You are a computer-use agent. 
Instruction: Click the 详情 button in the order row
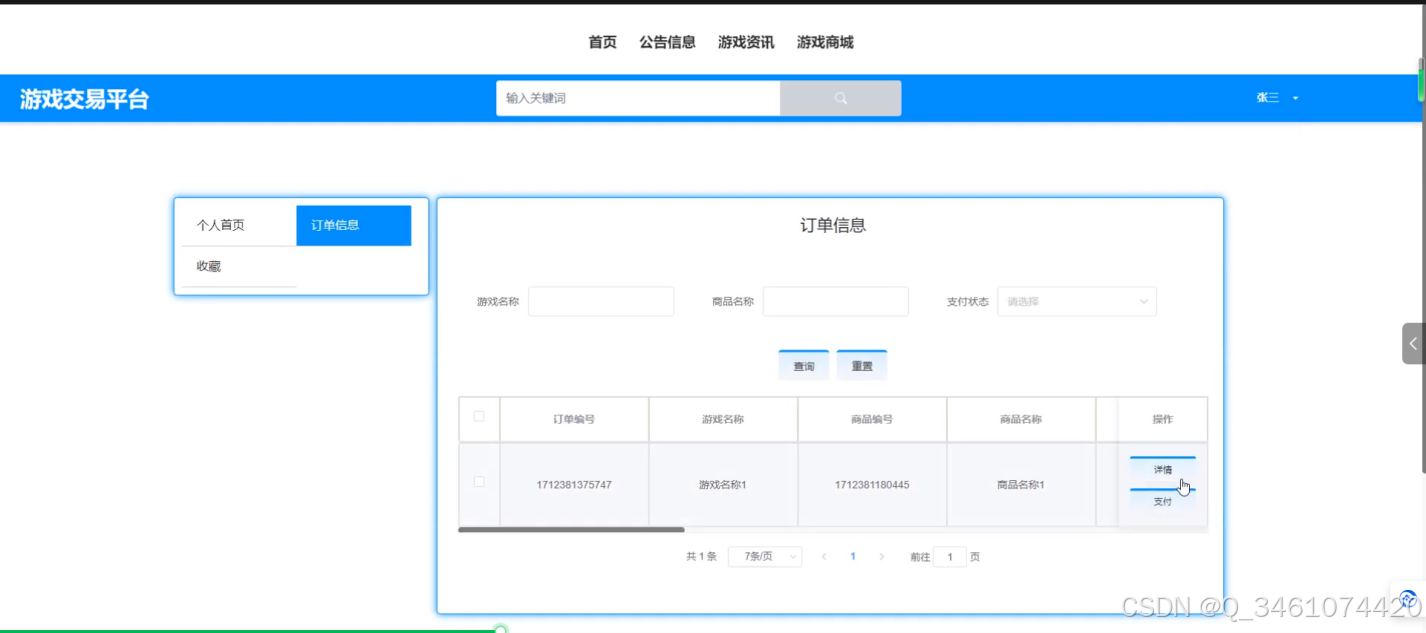tap(1162, 470)
